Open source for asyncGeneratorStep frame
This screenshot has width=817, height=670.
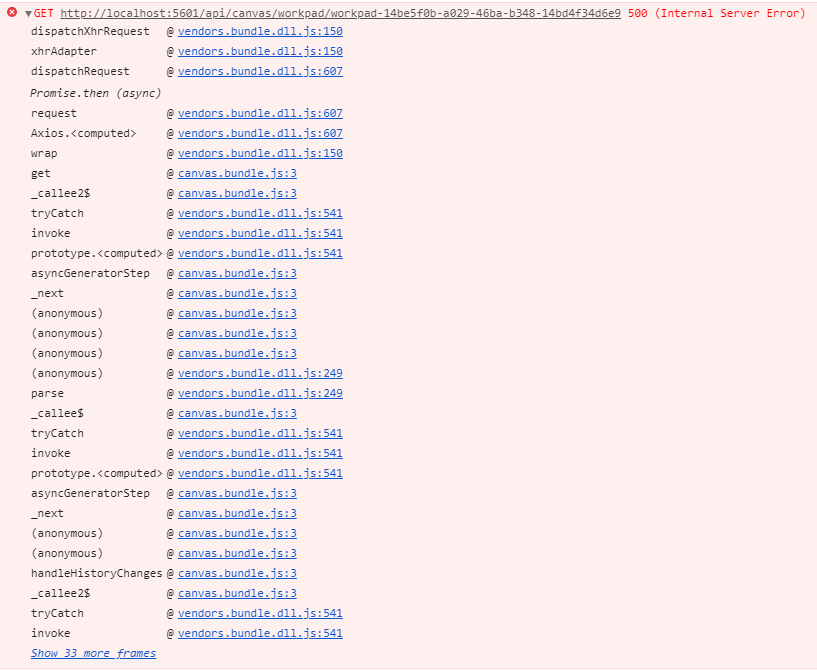[237, 273]
